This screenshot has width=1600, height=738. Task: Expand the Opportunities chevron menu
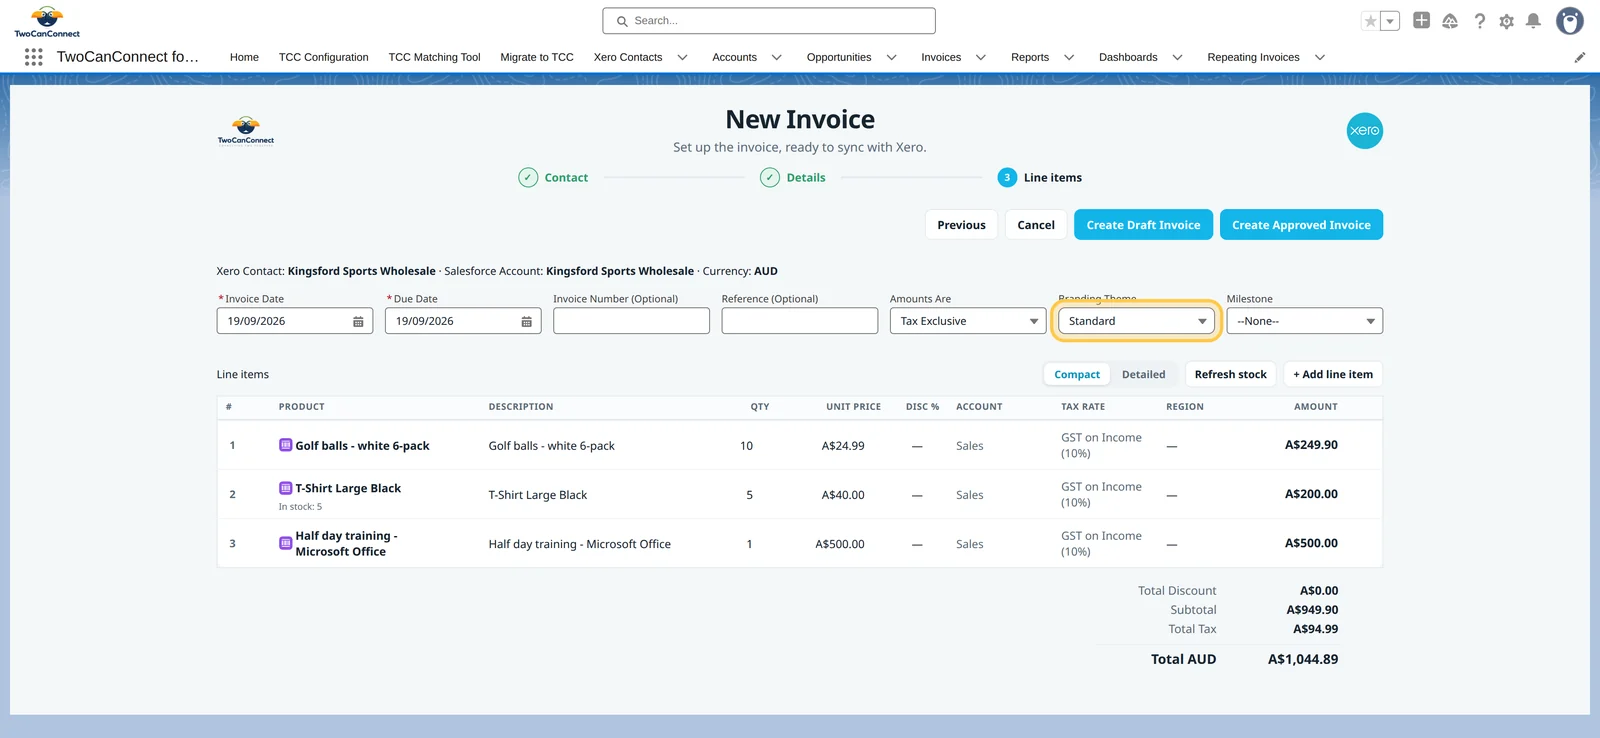coord(891,57)
